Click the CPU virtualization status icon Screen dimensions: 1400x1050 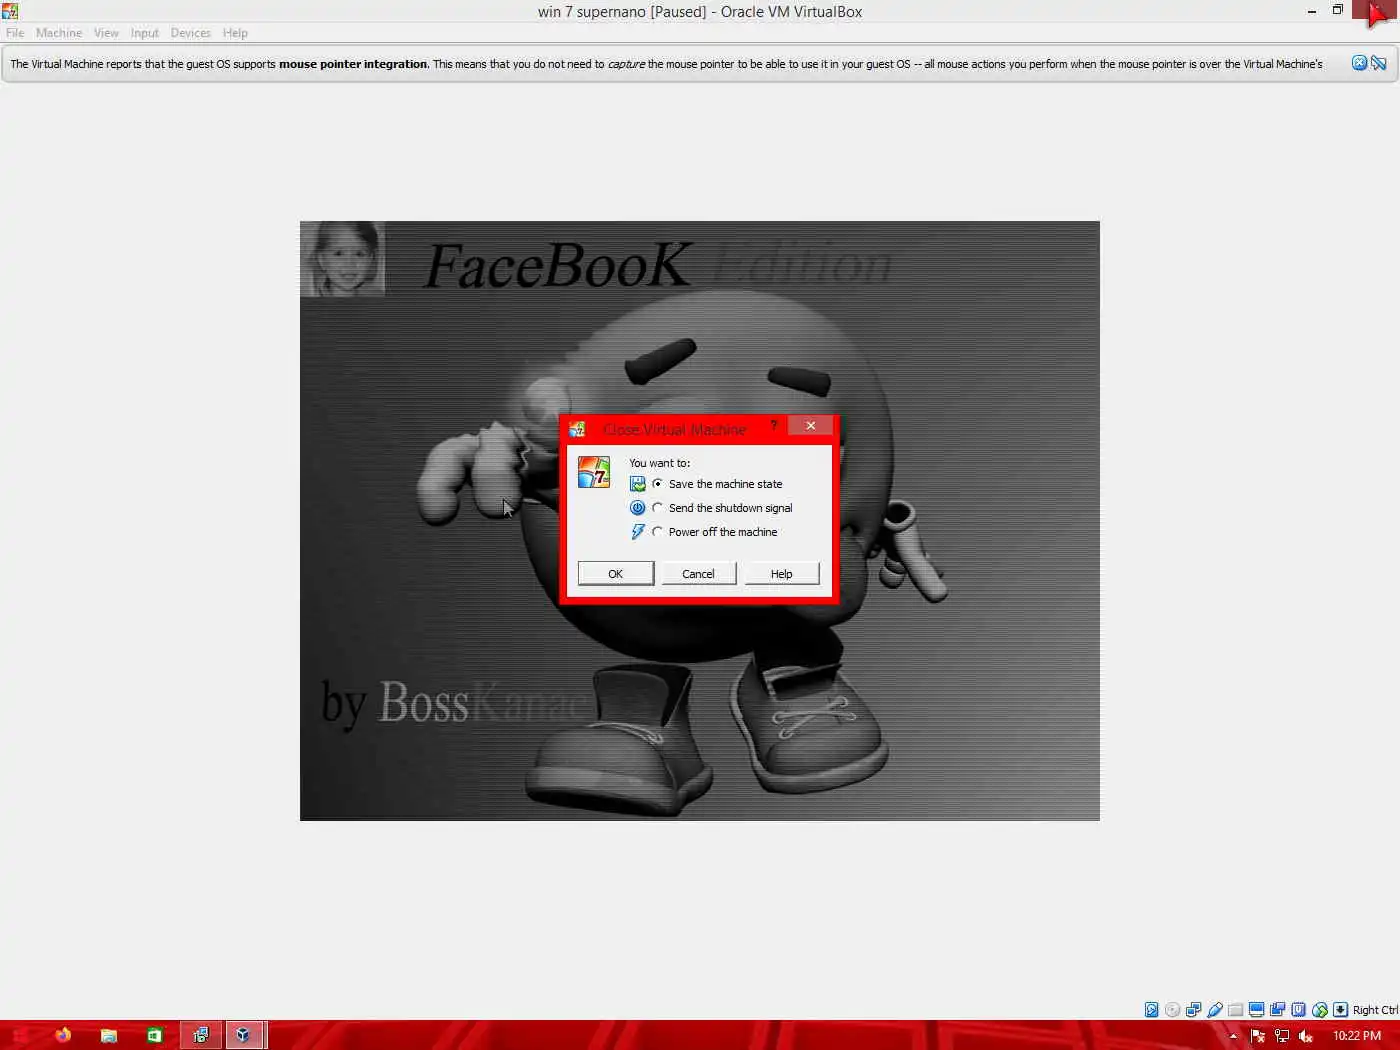[1298, 1010]
